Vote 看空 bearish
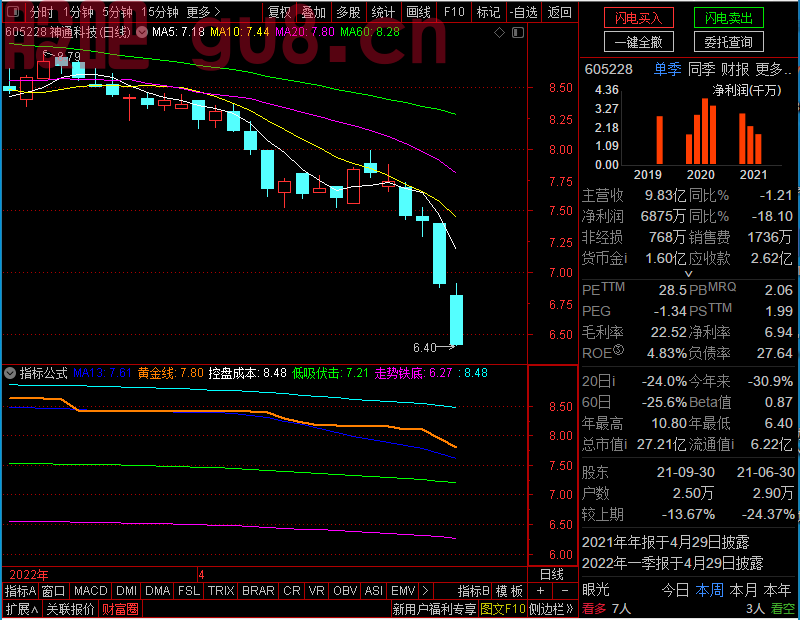 pyautogui.click(x=783, y=609)
